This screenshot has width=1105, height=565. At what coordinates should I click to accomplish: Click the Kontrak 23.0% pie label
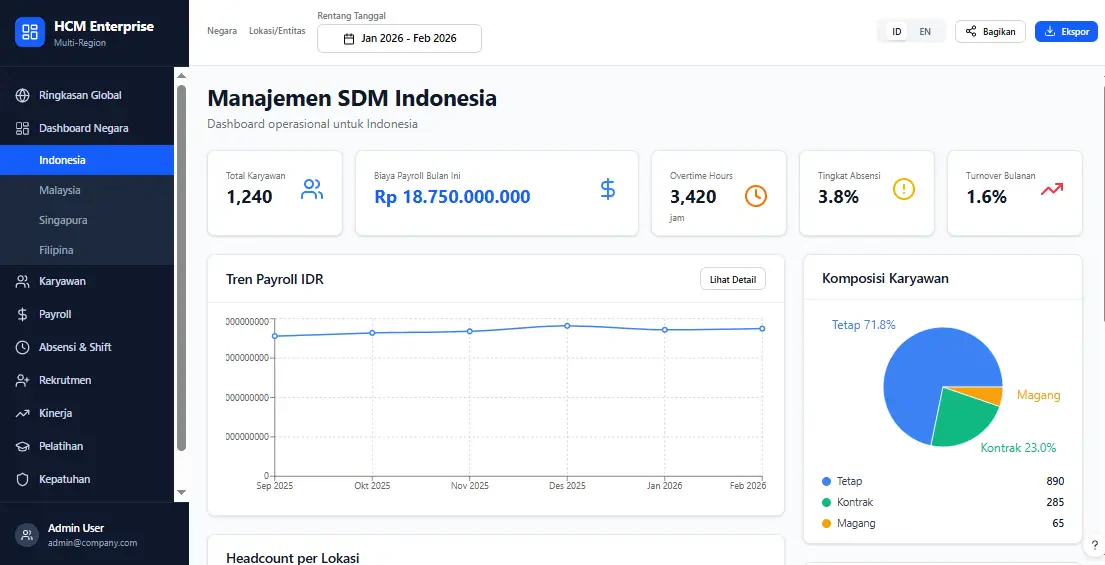(1018, 448)
